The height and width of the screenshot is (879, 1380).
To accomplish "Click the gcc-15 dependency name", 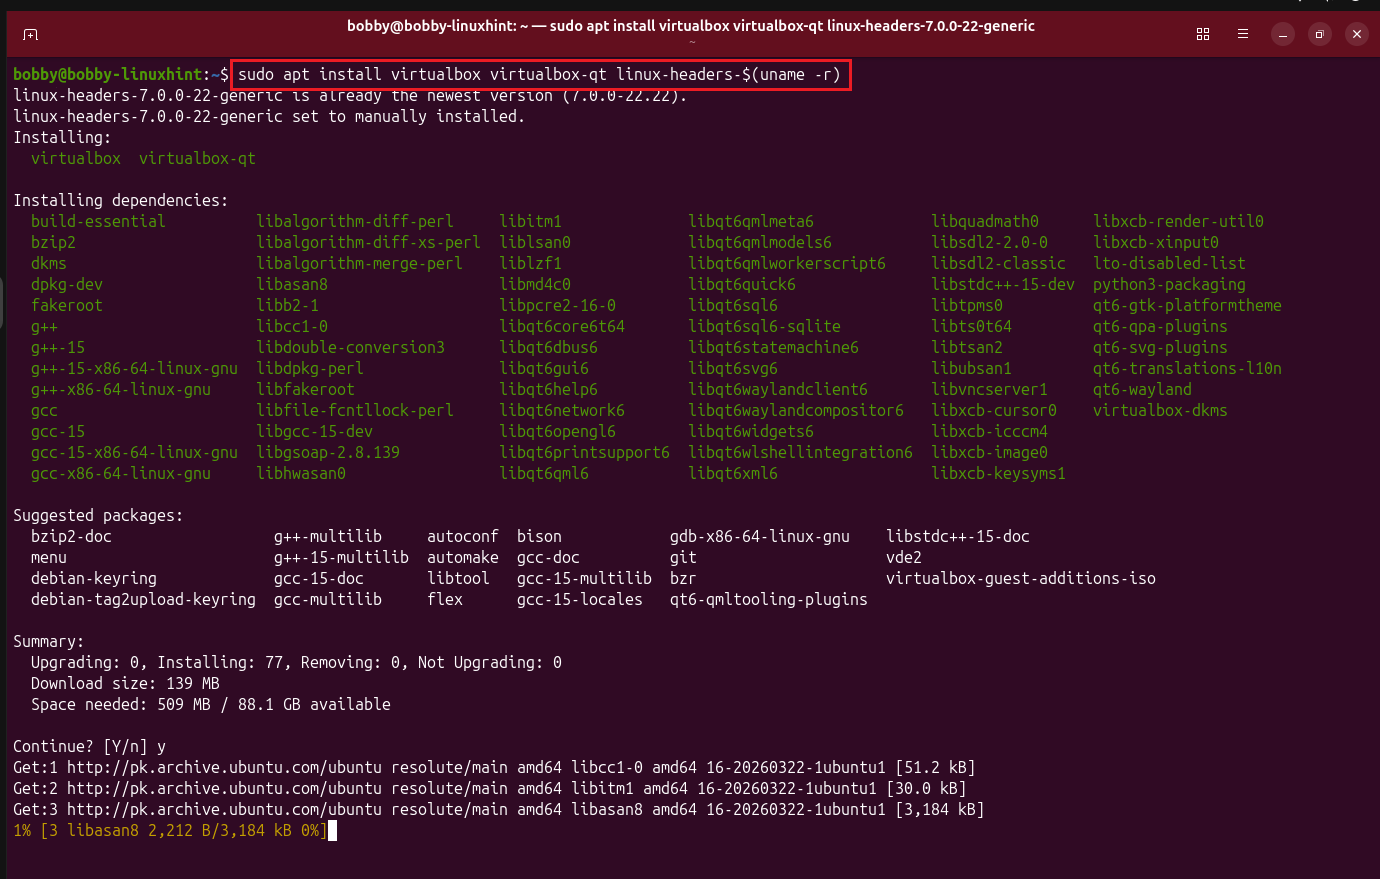I will coord(58,431).
